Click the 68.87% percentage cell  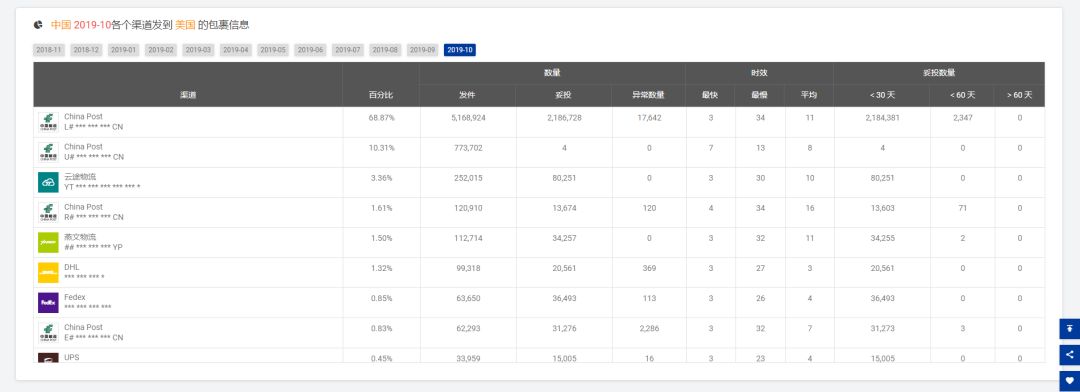382,118
